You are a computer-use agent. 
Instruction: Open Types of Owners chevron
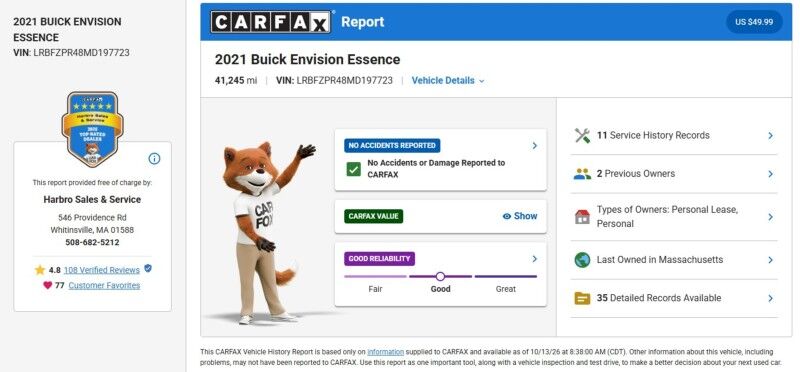click(770, 217)
